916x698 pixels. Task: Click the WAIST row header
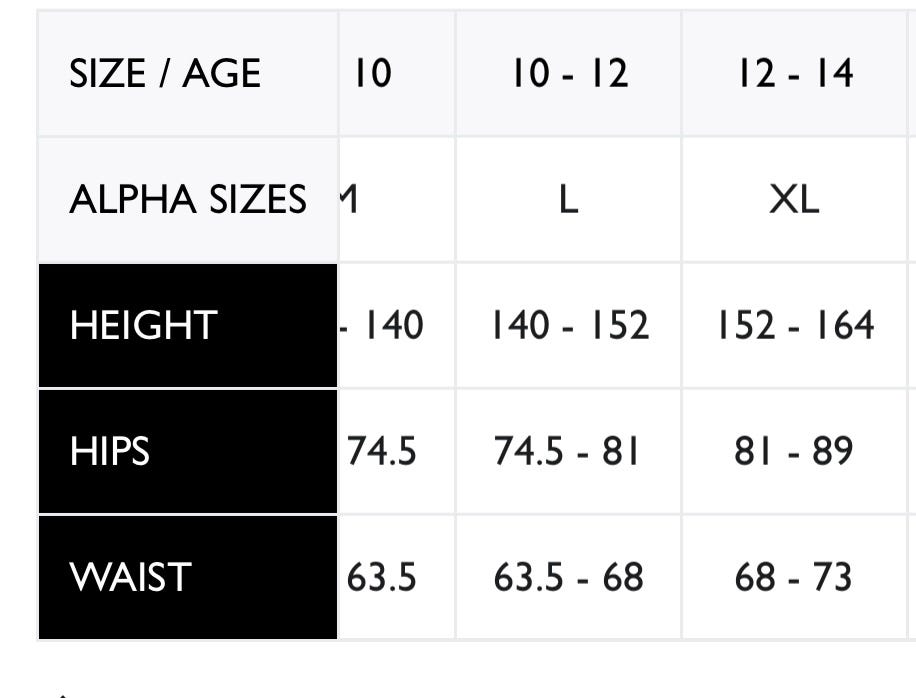pos(130,578)
